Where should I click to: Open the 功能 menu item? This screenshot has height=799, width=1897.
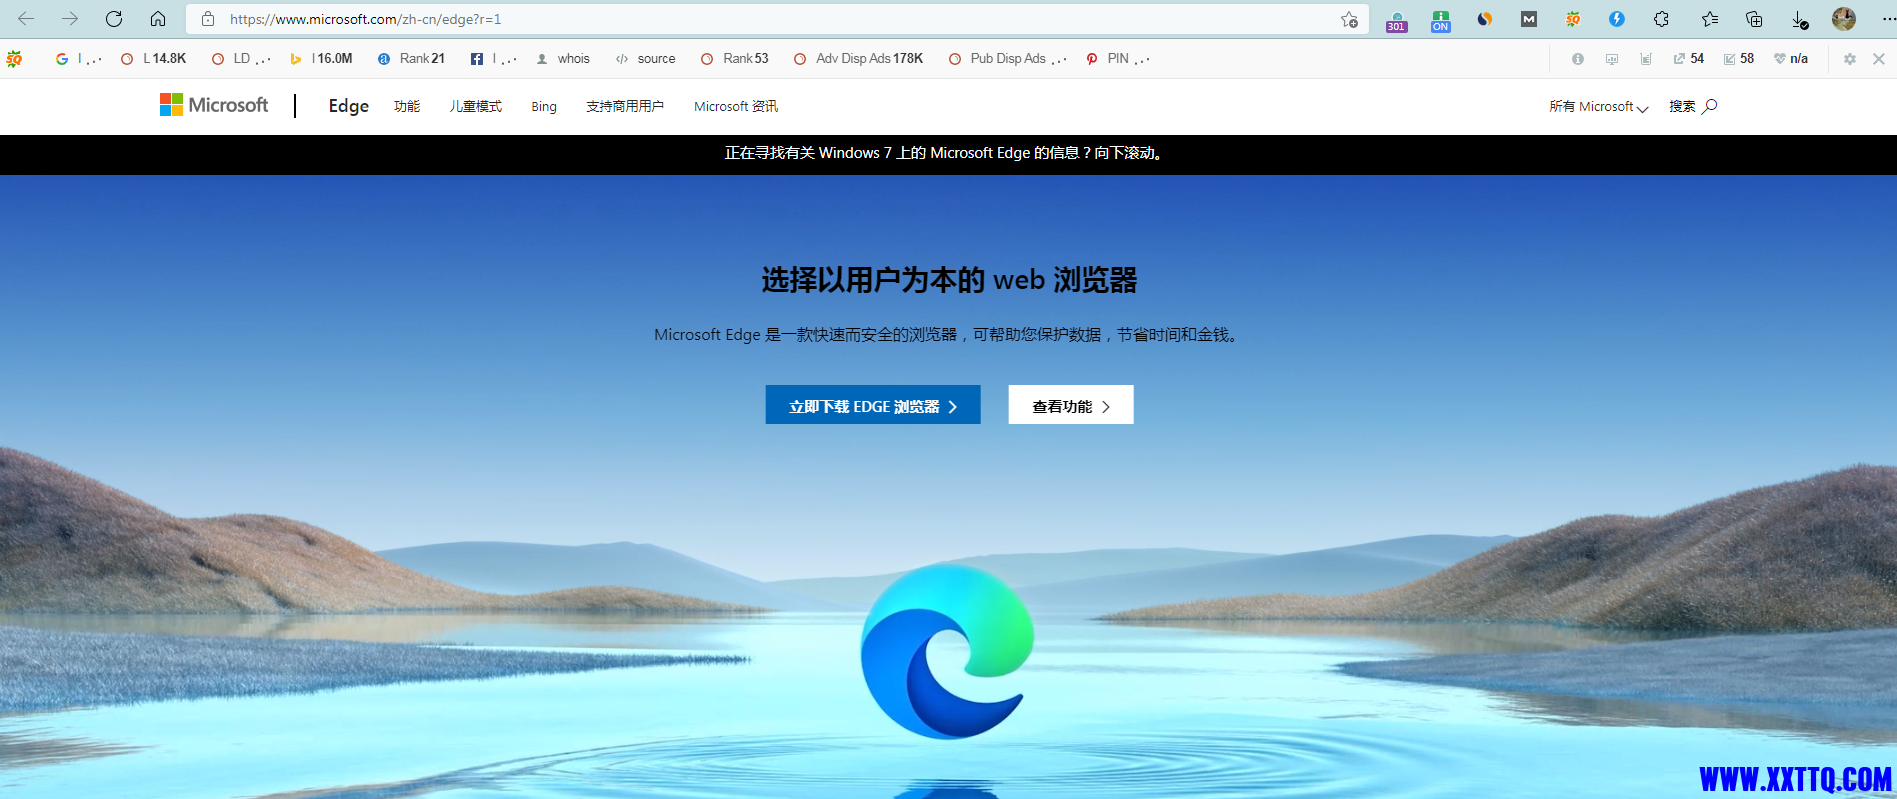pos(407,106)
